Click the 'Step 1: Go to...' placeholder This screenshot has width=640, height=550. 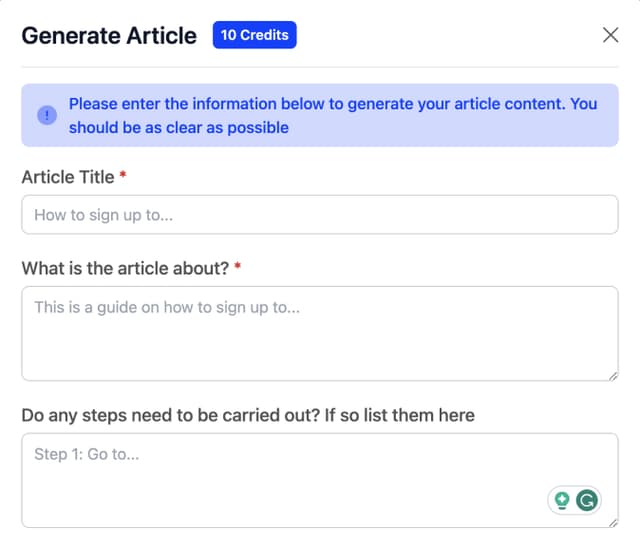86,454
